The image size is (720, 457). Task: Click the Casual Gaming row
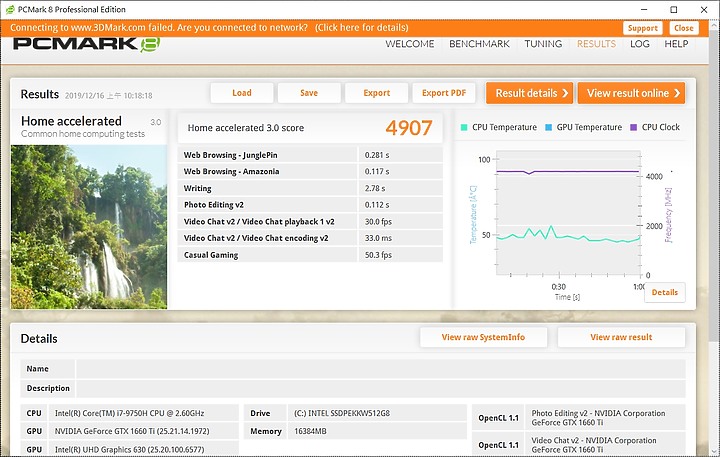310,255
